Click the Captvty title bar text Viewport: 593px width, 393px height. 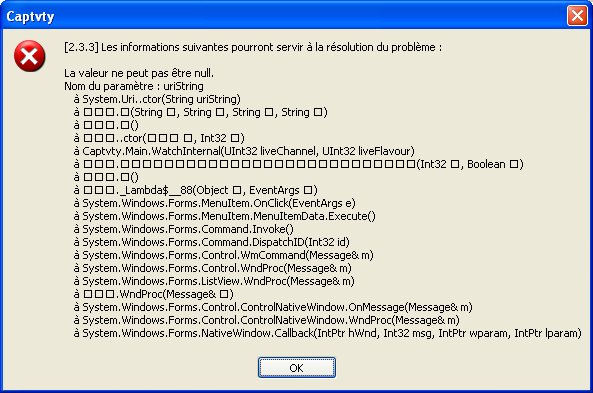click(x=30, y=16)
